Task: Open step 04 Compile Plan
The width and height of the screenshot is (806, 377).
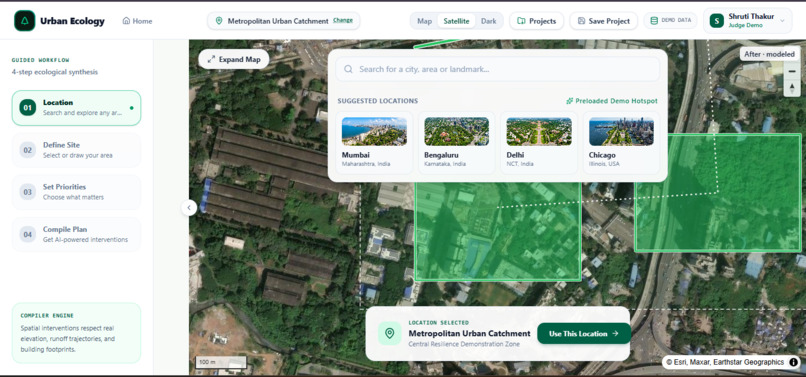Action: pos(76,235)
